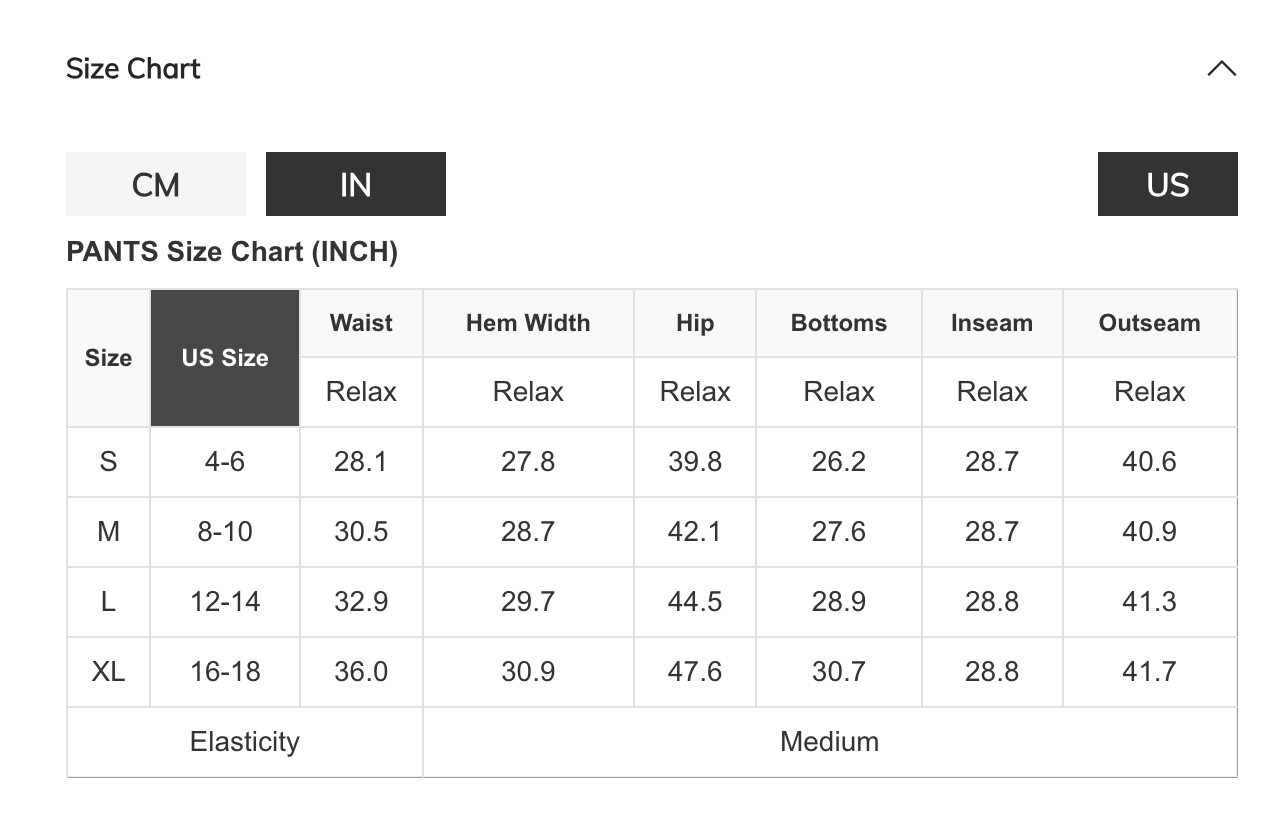
Task: Click the Hip column header
Action: point(695,323)
